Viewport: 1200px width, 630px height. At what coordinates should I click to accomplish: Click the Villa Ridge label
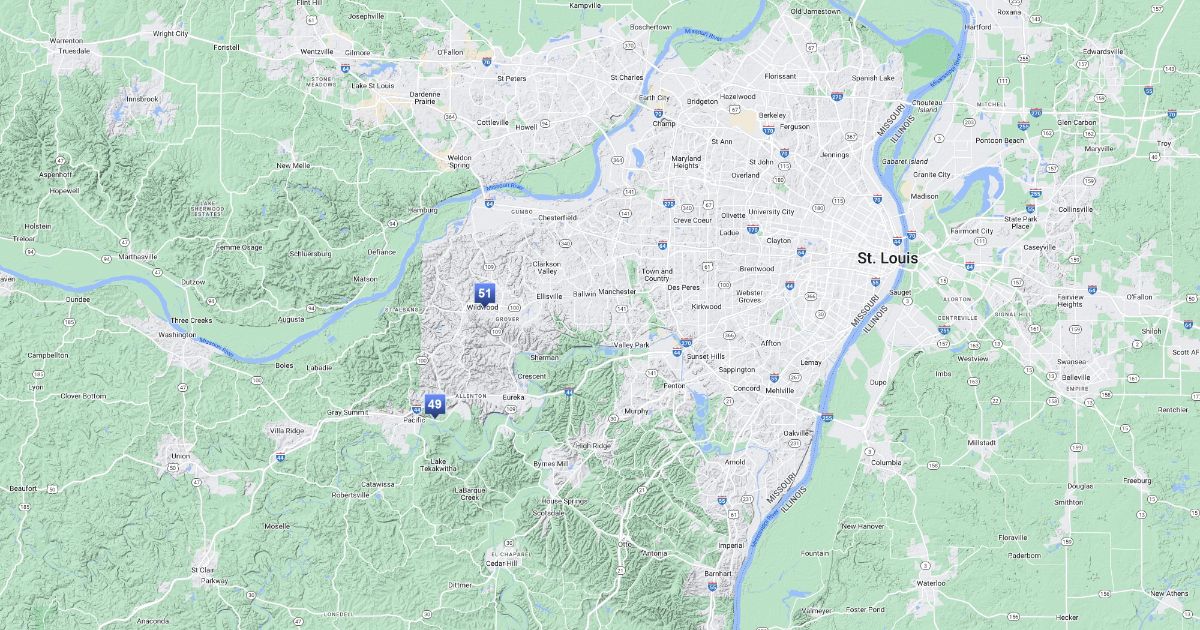pos(287,430)
